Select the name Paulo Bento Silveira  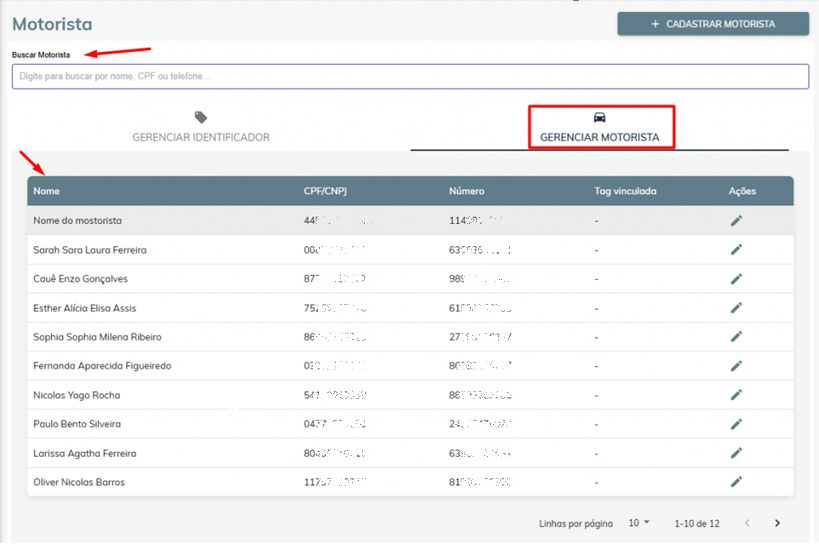click(x=77, y=424)
